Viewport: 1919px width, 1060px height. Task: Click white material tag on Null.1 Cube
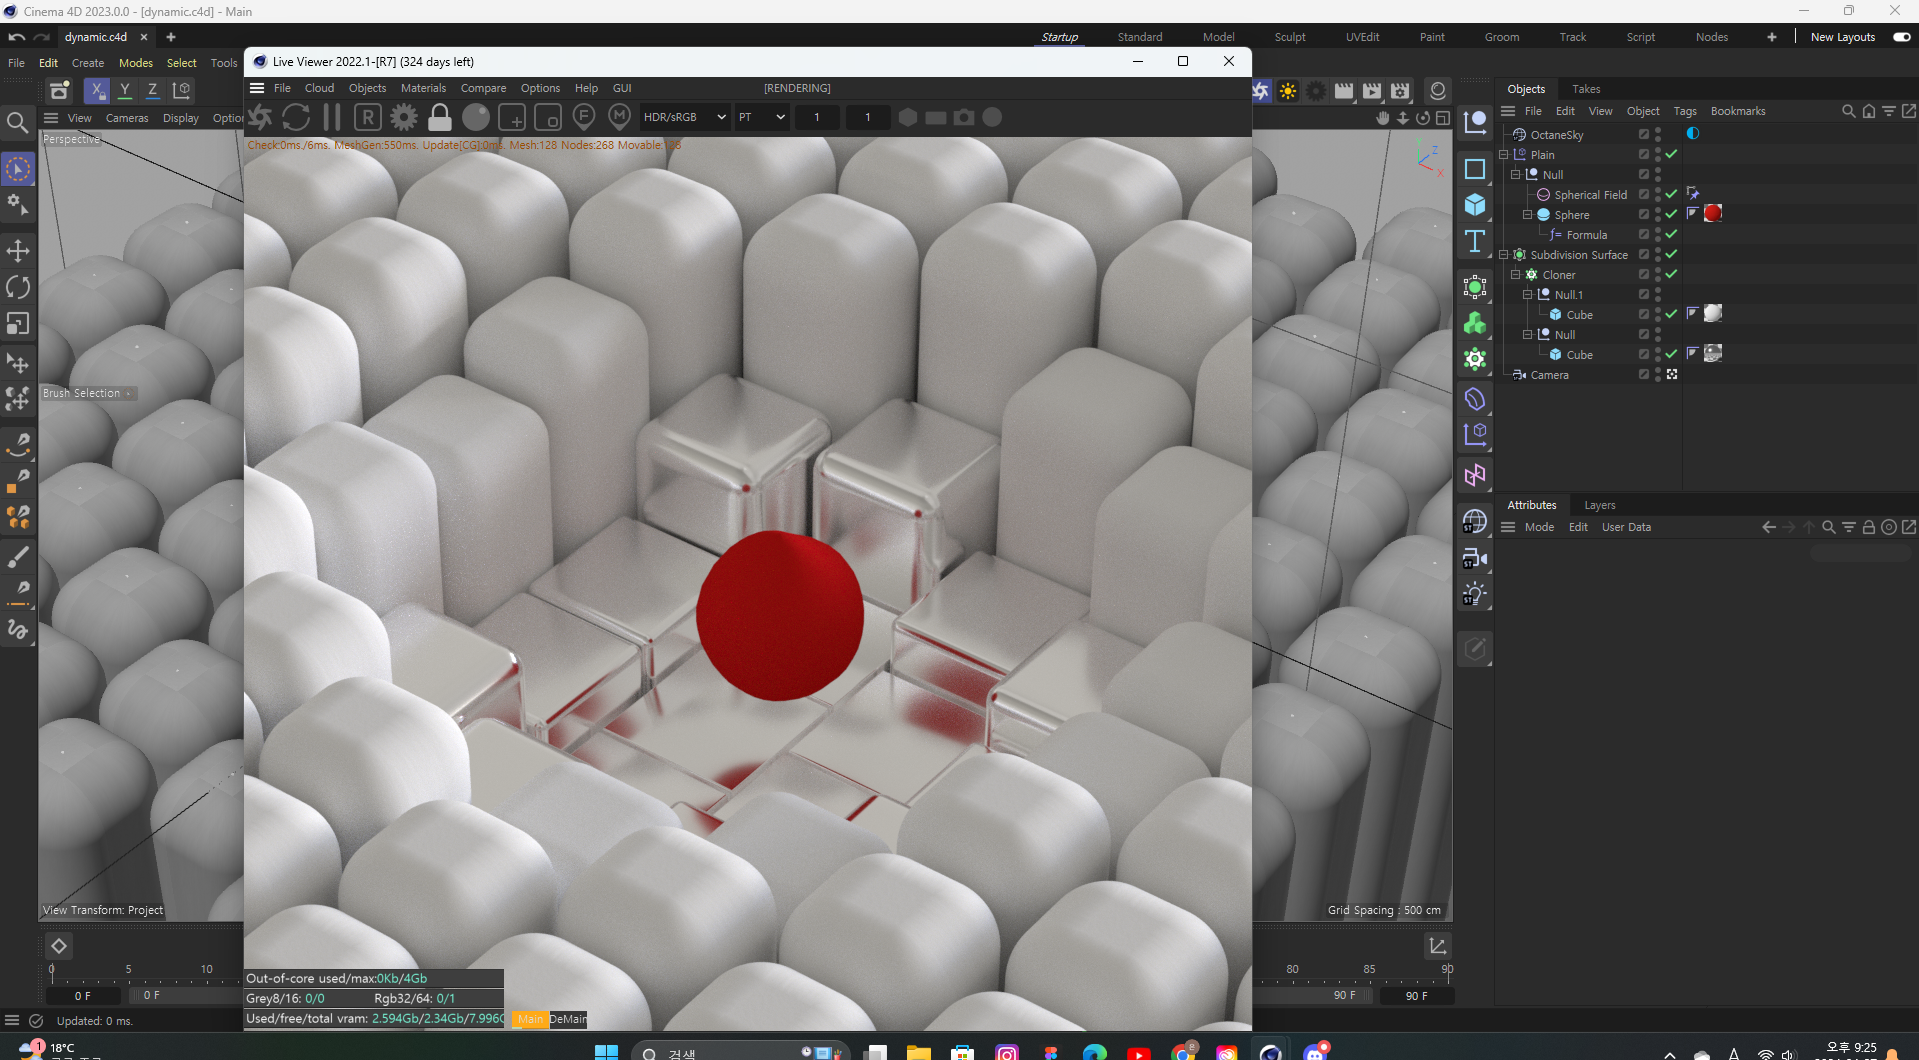[x=1713, y=313]
